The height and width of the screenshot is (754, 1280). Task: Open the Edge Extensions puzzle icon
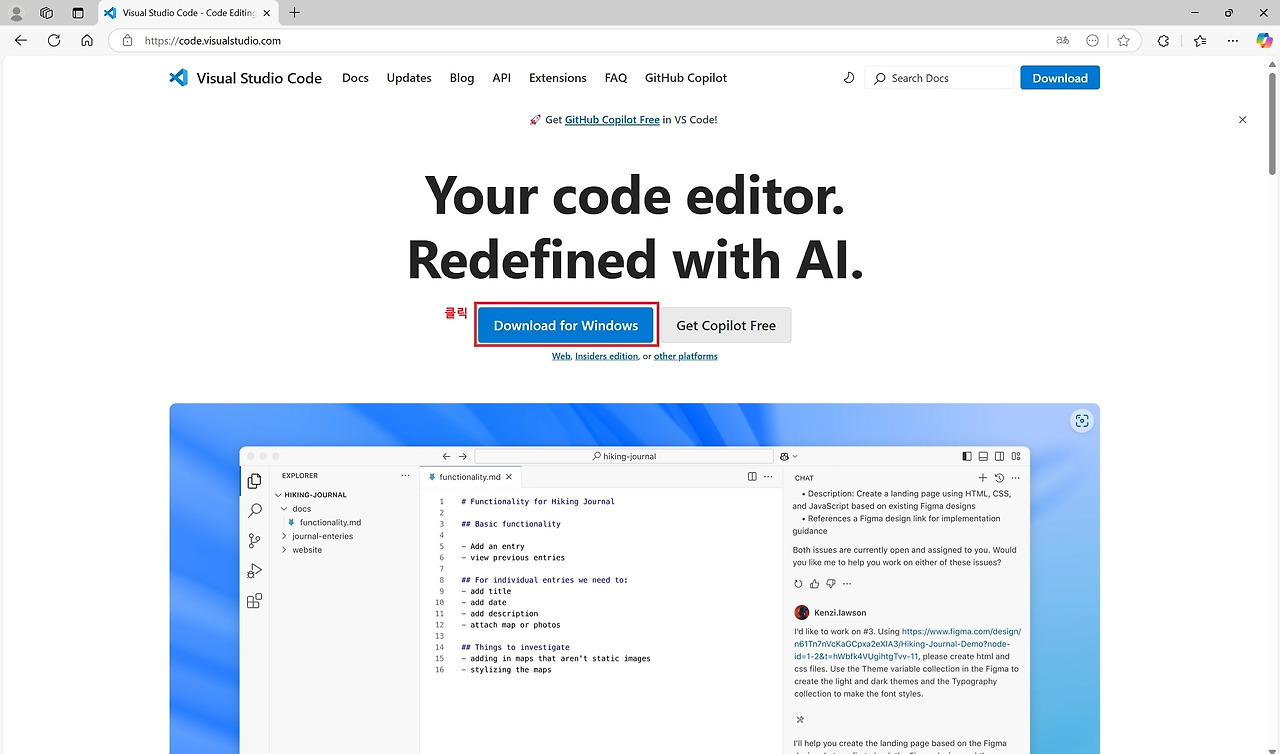1163,41
